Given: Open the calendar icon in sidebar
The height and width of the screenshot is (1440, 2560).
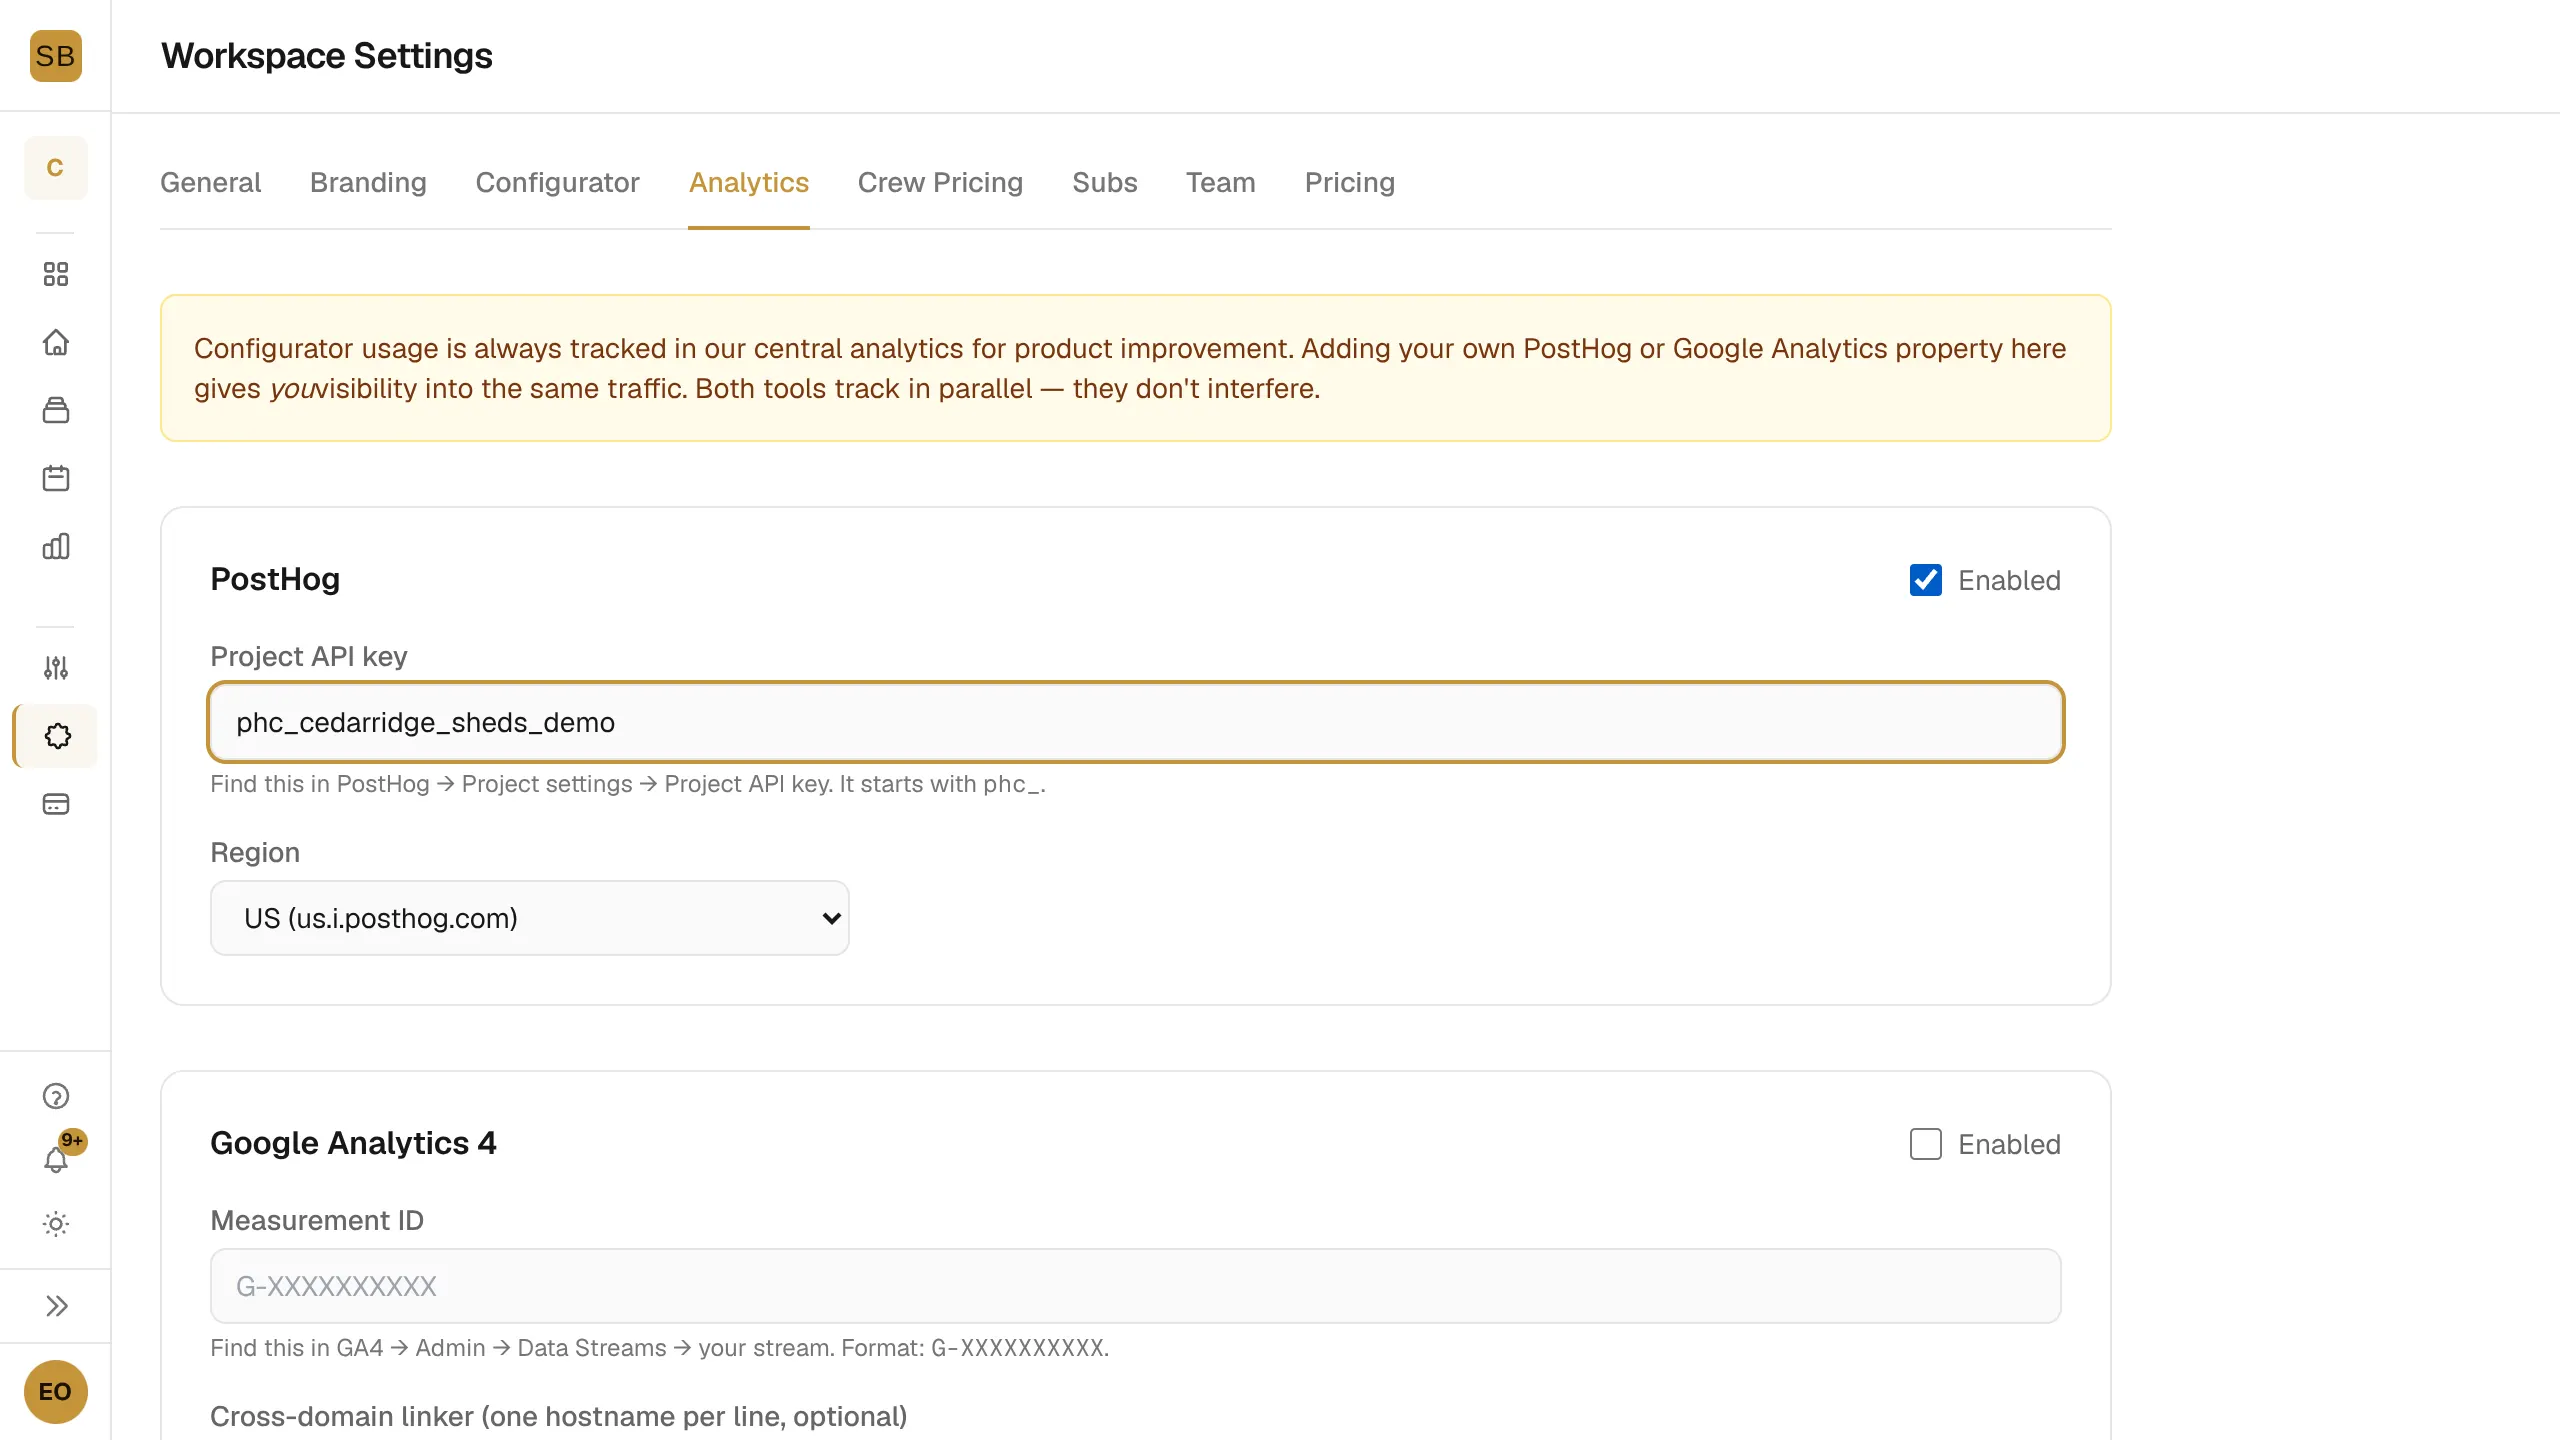Looking at the screenshot, I should click(x=55, y=478).
